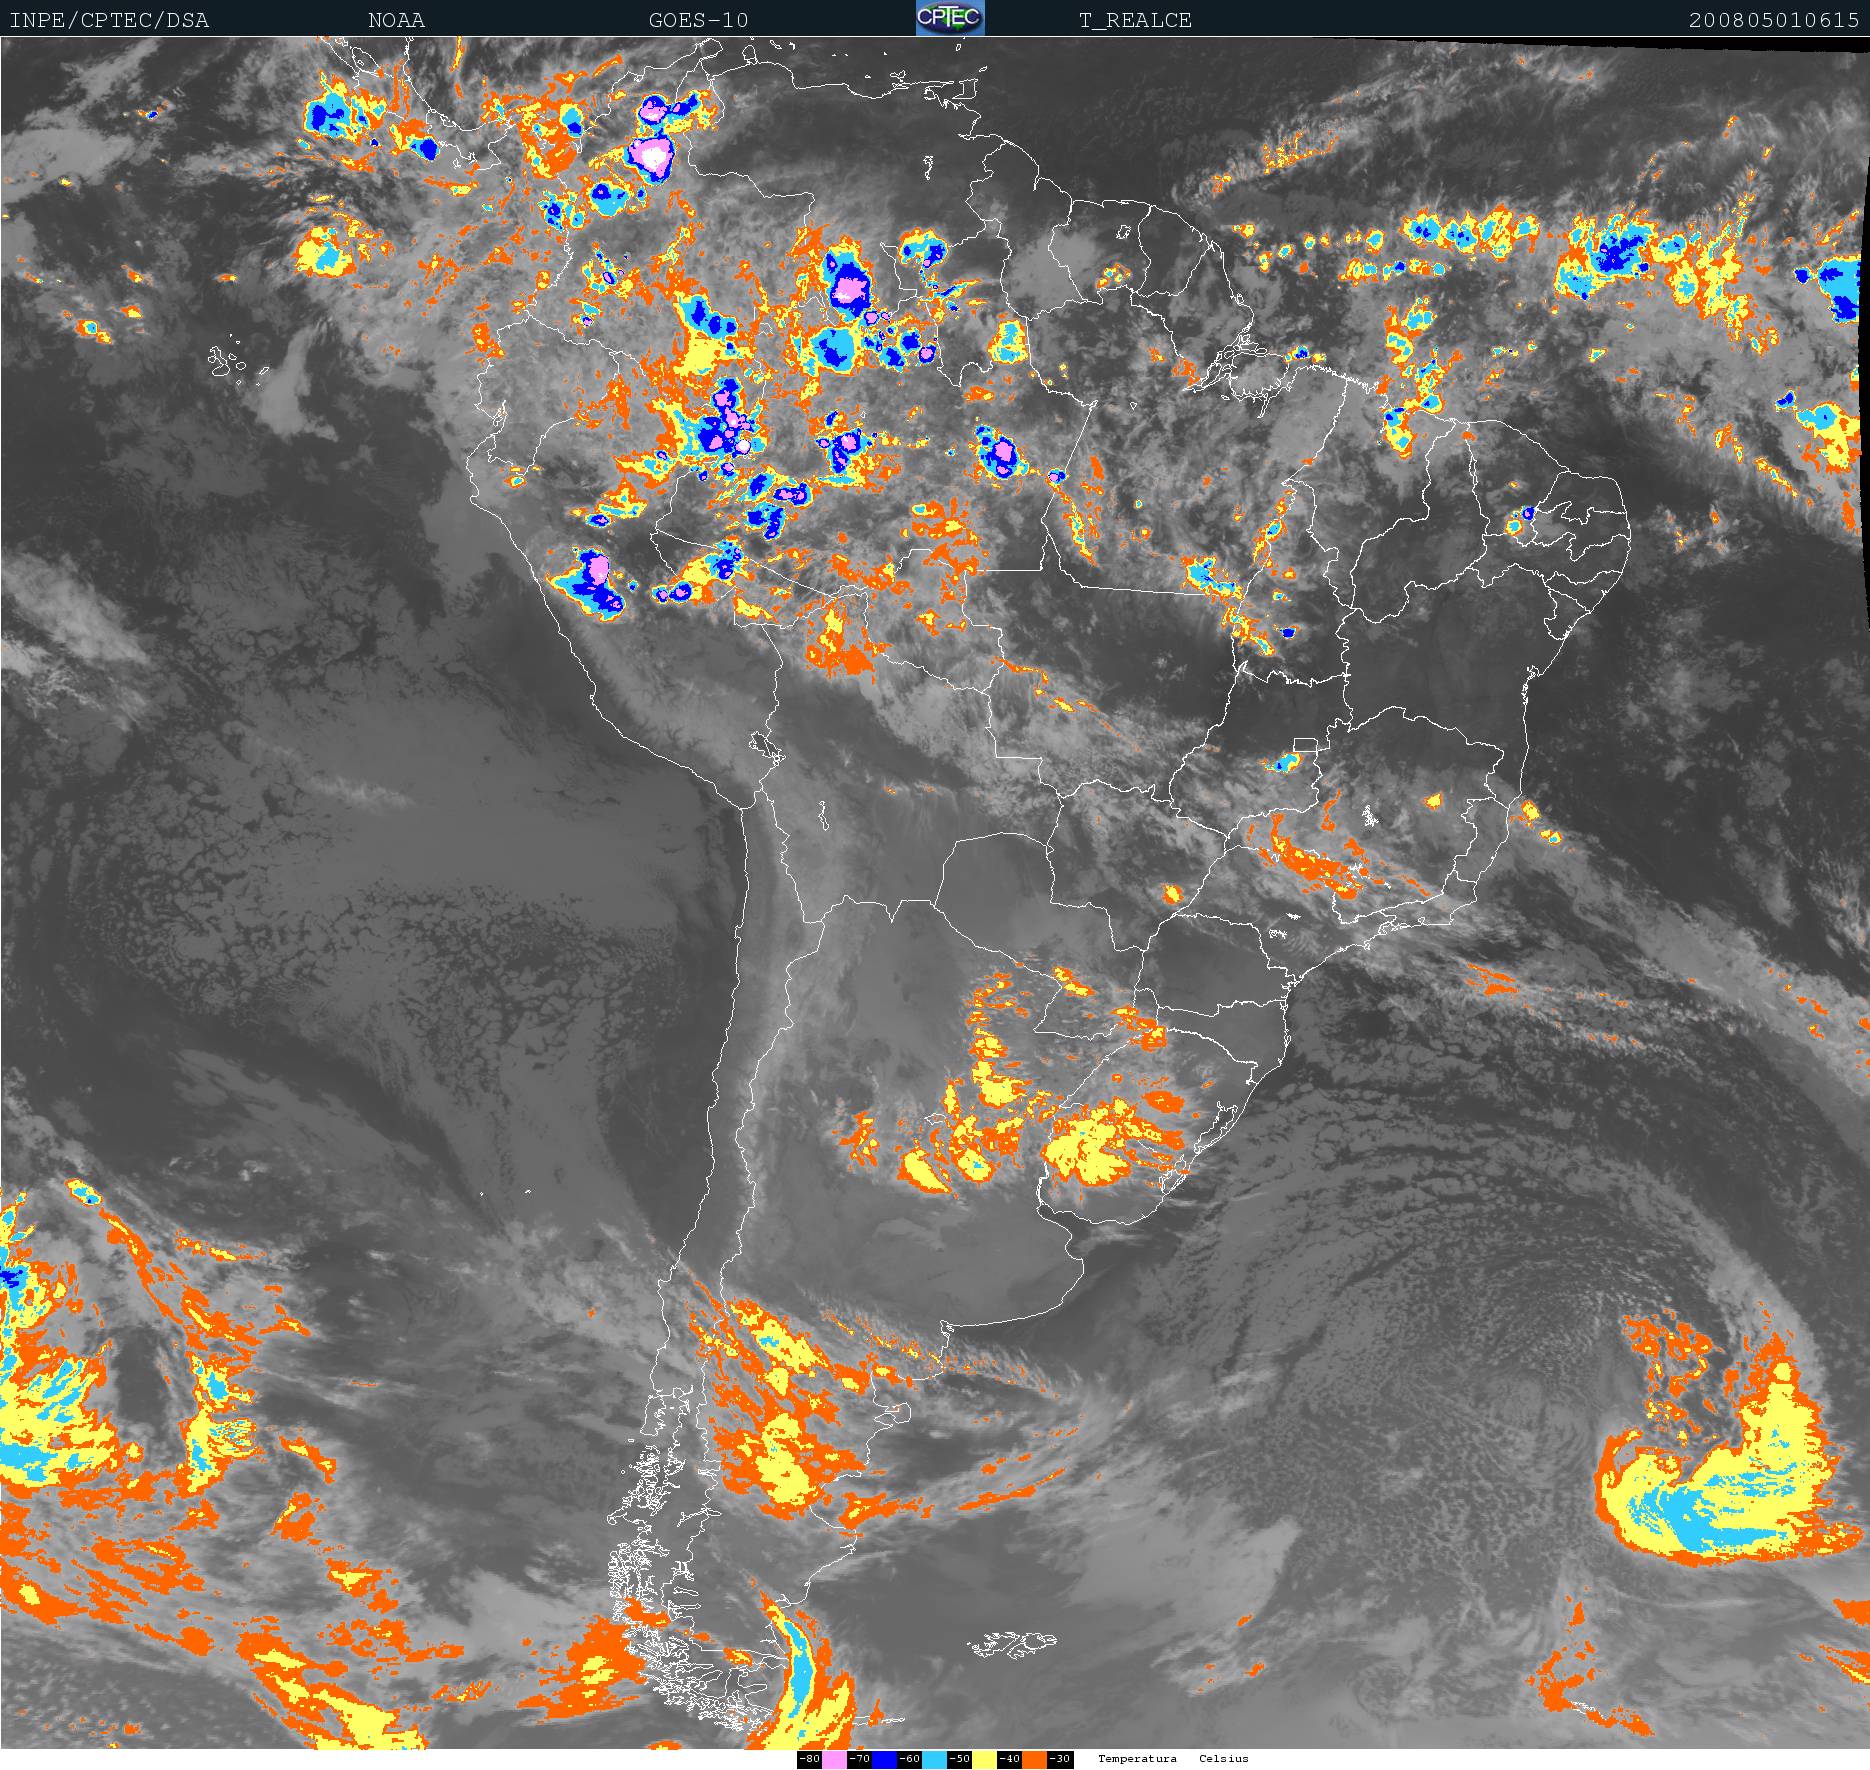This screenshot has width=1870, height=1770.
Task: Click the -60 legend value
Action: pos(909,1759)
